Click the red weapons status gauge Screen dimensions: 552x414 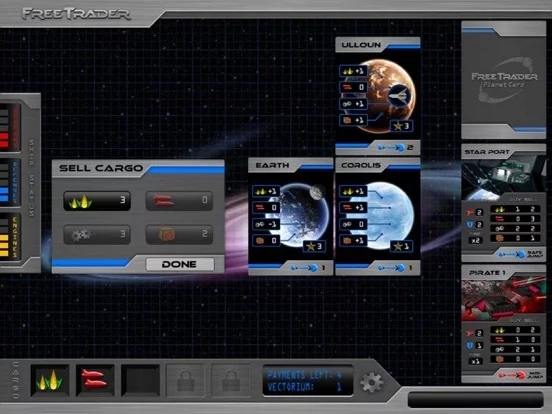10,127
